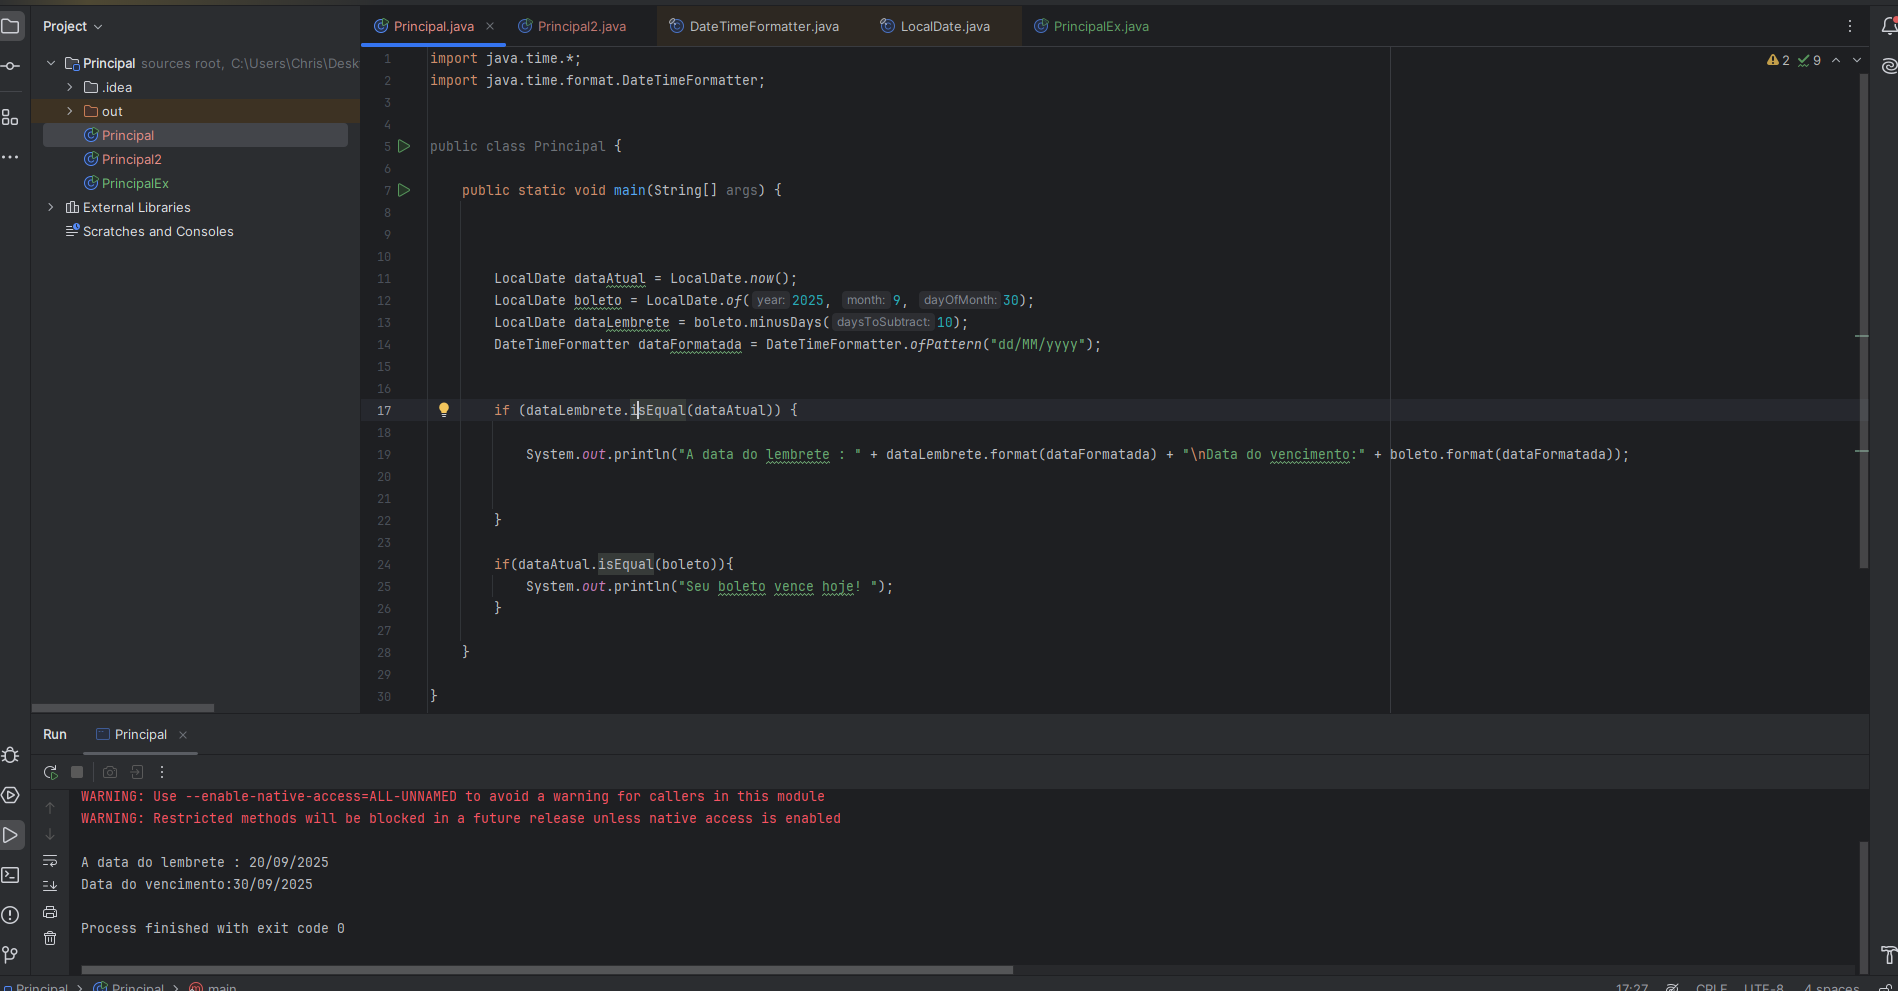Click the Stop process button
Viewport: 1898px width, 991px height.
tap(77, 772)
